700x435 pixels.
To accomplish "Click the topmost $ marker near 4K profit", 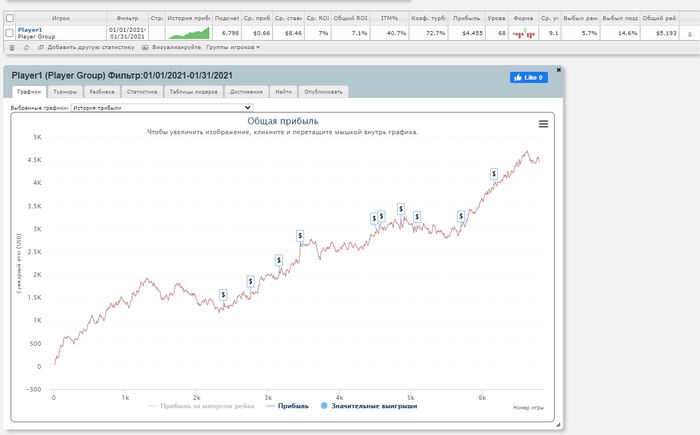I will 494,174.
